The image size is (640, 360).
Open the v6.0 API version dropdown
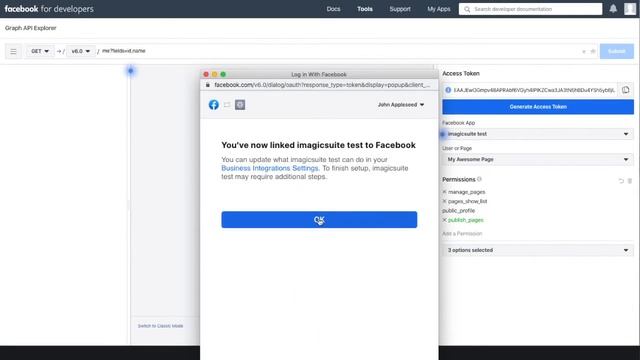tap(80, 51)
